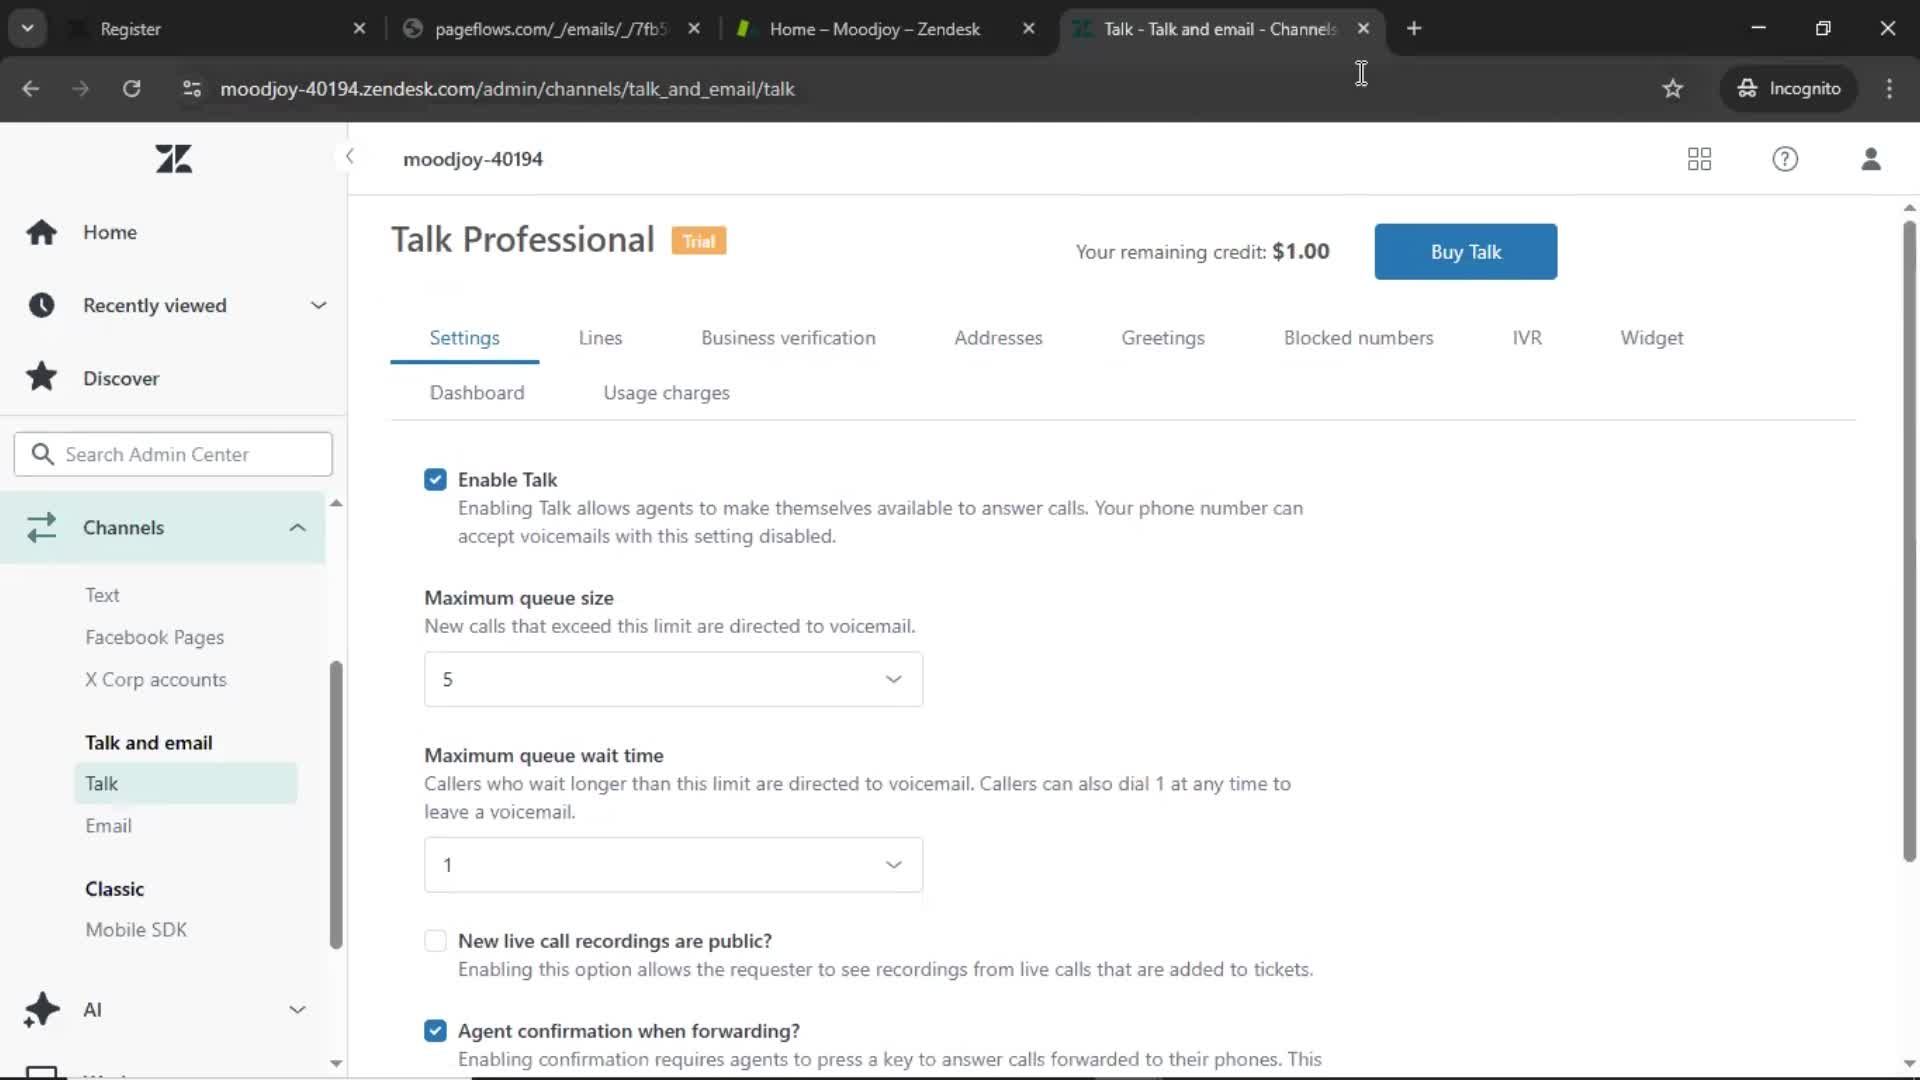Open the IVR tab
The width and height of the screenshot is (1920, 1080).
click(x=1527, y=338)
